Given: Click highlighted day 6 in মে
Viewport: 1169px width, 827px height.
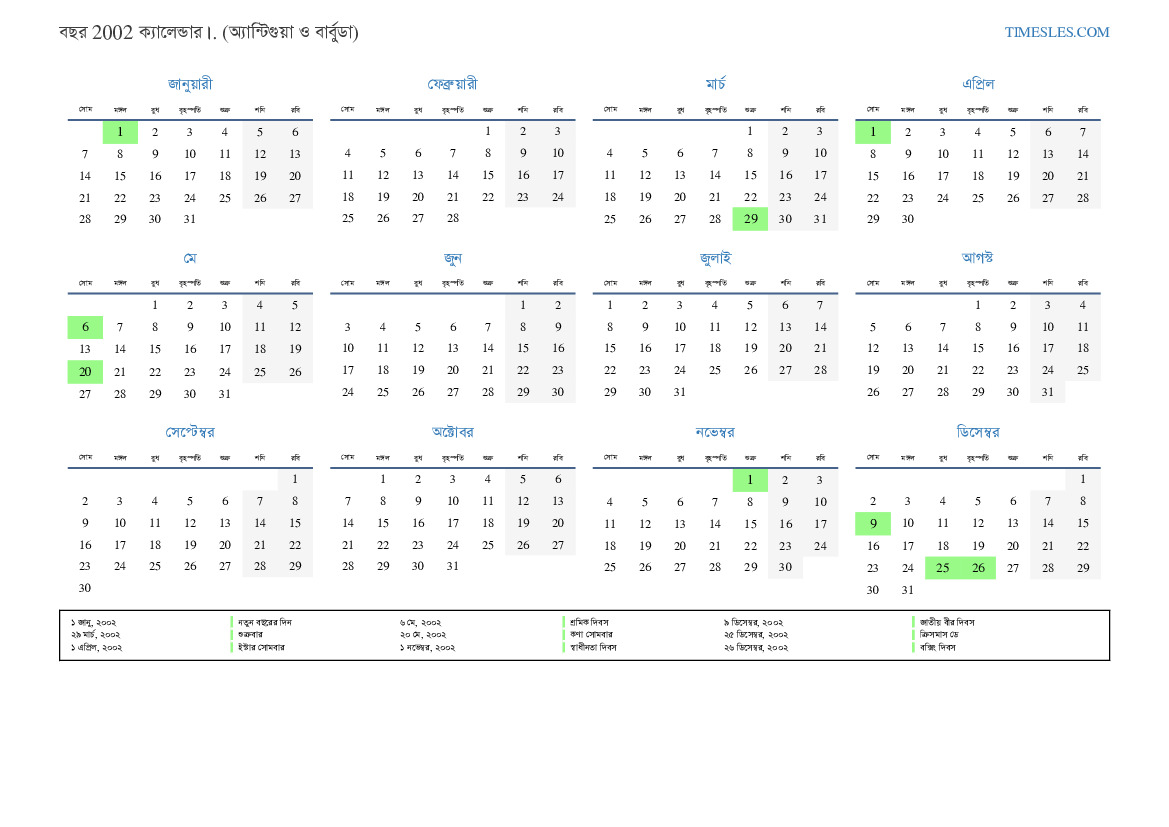Looking at the screenshot, I should tap(85, 327).
